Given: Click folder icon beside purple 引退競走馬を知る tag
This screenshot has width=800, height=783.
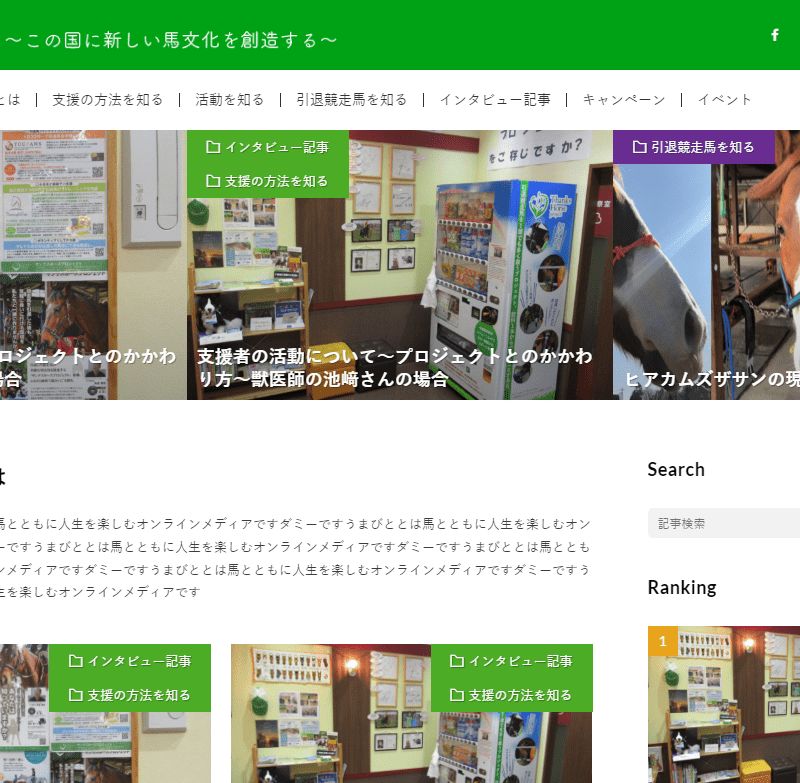Looking at the screenshot, I should (639, 147).
